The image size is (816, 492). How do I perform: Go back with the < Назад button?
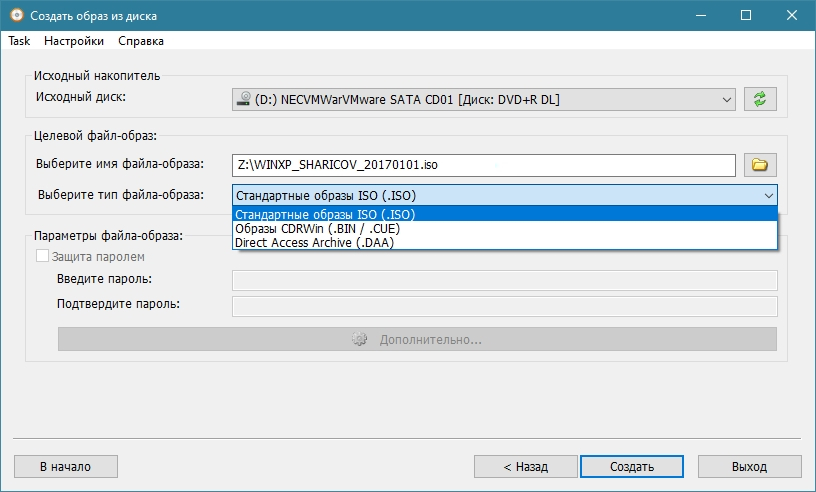pyautogui.click(x=525, y=466)
